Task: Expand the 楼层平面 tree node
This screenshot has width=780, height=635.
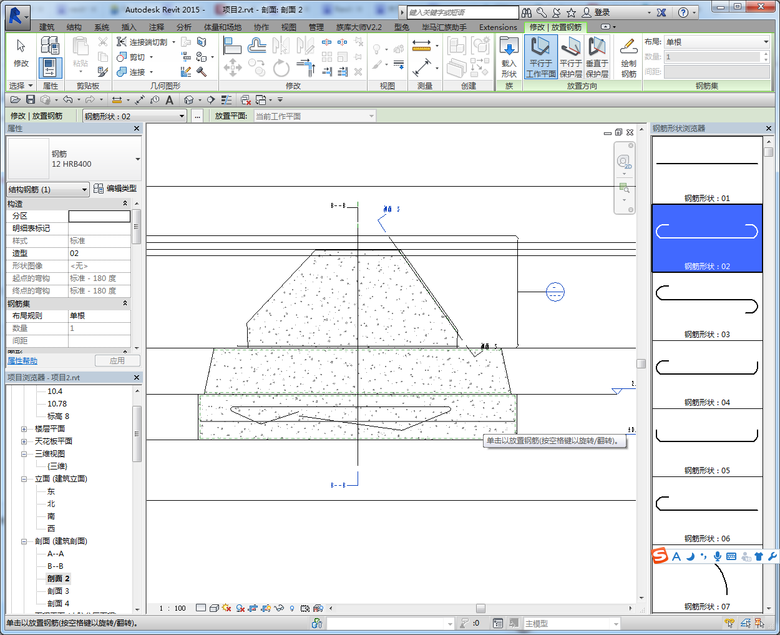Action: pos(24,428)
